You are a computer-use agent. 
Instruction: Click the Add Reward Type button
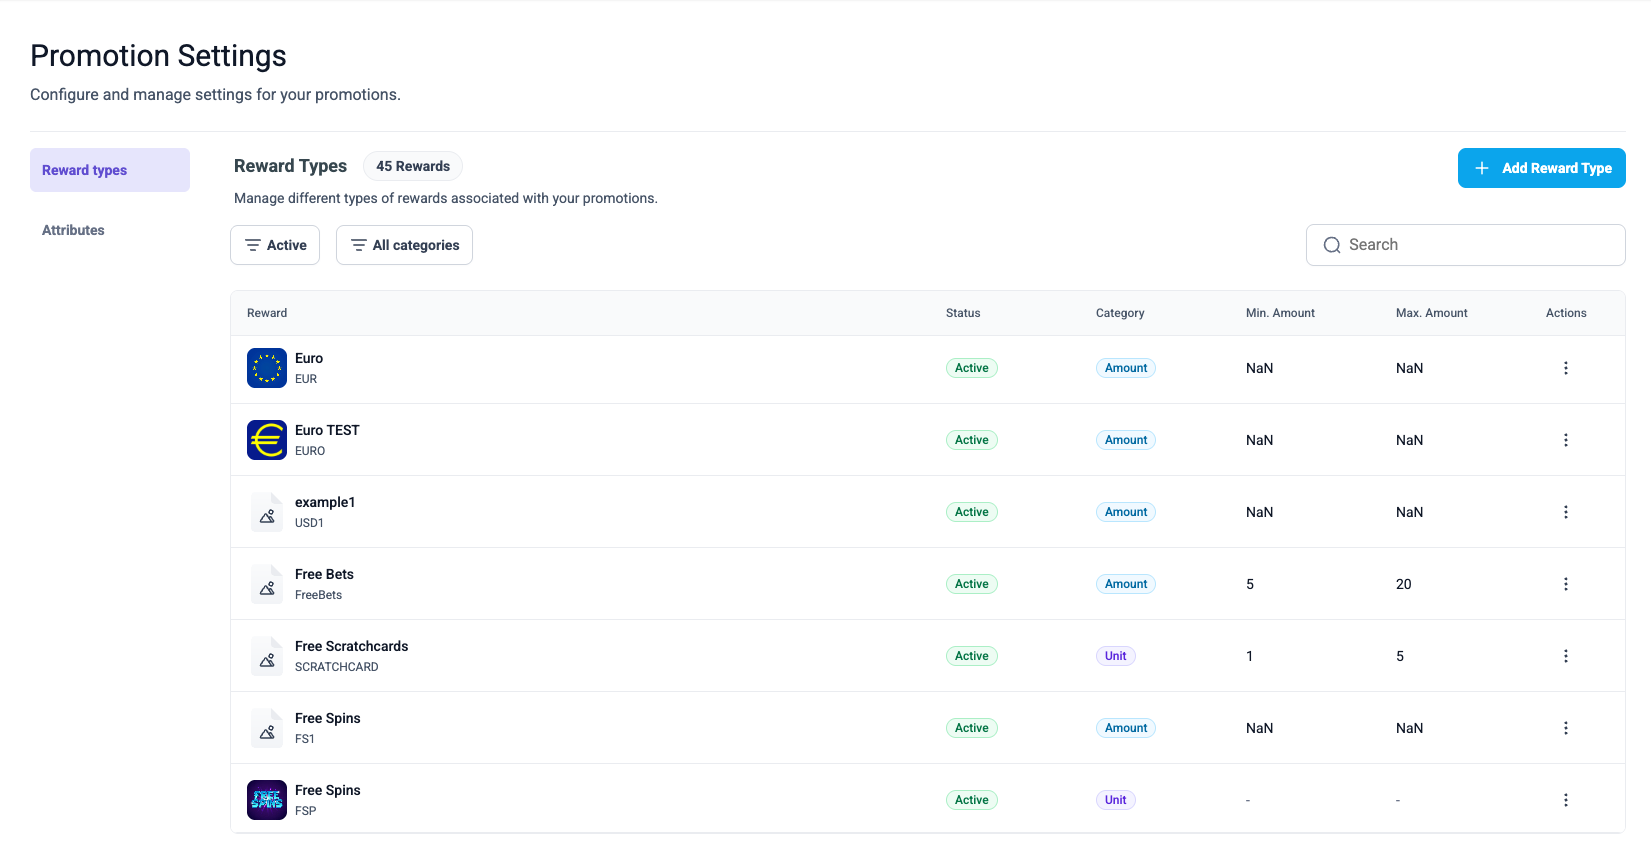(x=1542, y=168)
